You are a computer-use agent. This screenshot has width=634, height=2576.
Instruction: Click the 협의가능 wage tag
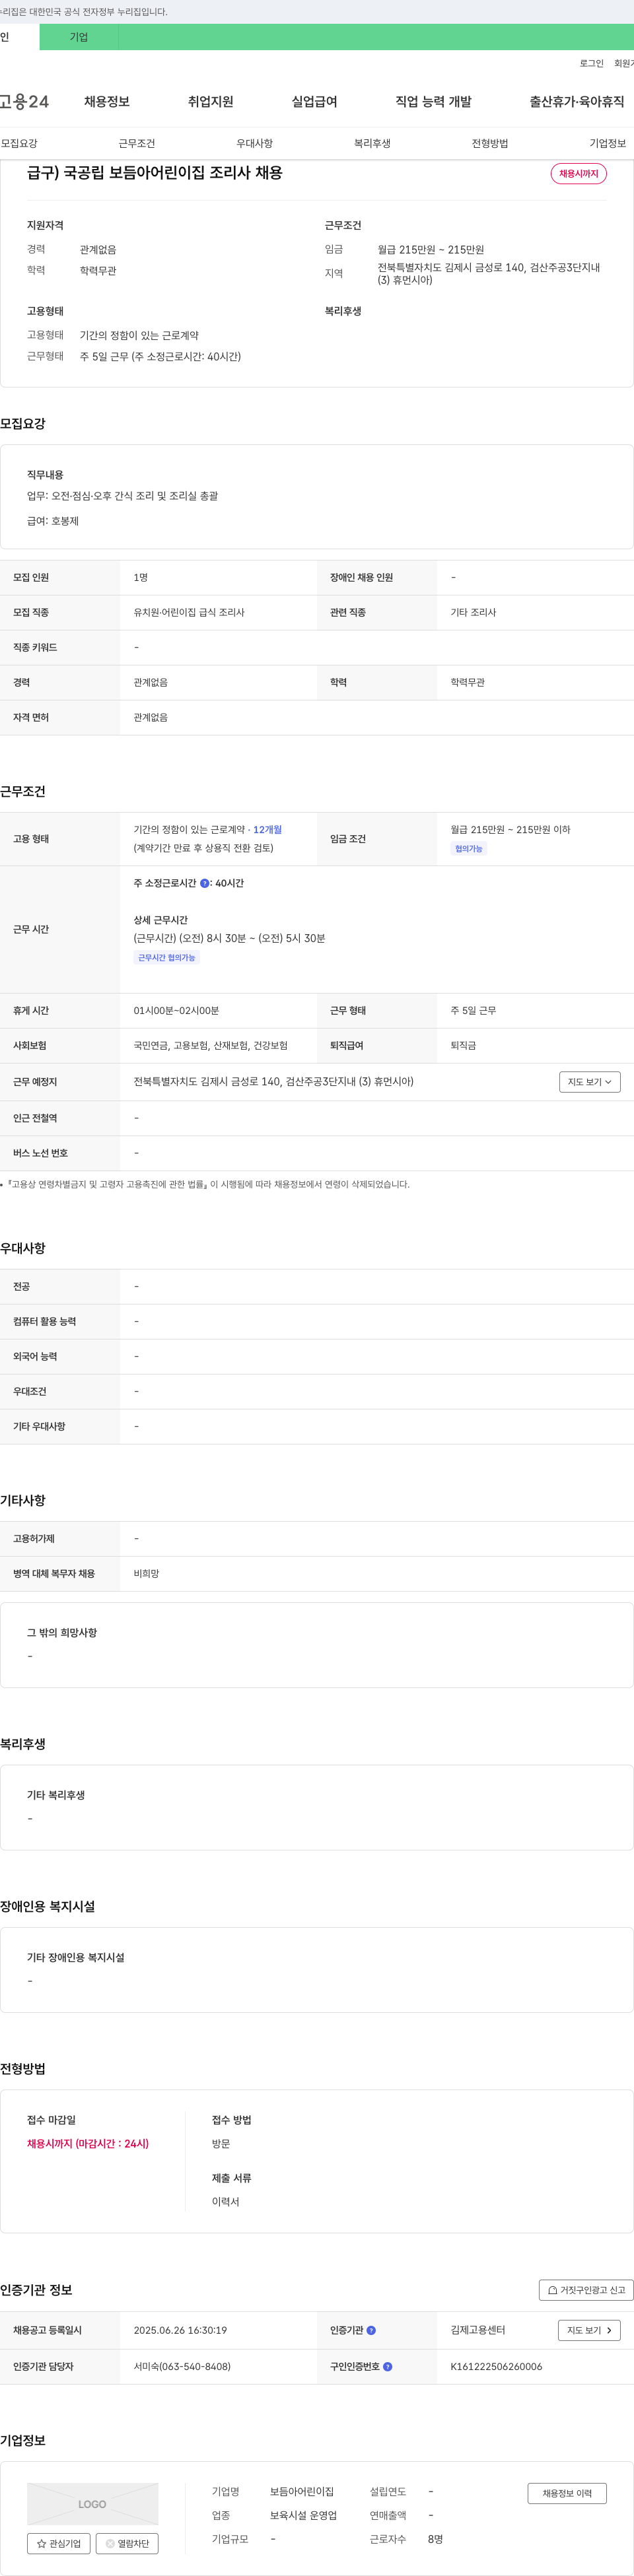(468, 849)
